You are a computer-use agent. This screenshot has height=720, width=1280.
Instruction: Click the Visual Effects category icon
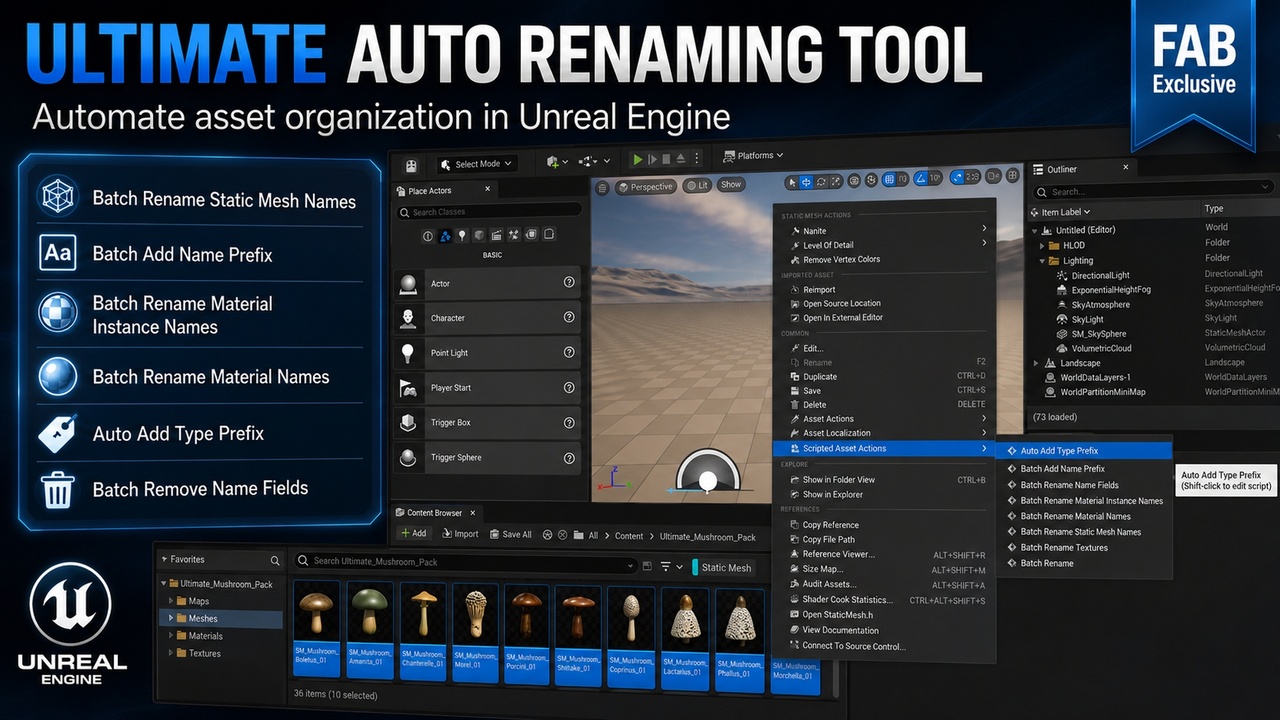(x=513, y=235)
